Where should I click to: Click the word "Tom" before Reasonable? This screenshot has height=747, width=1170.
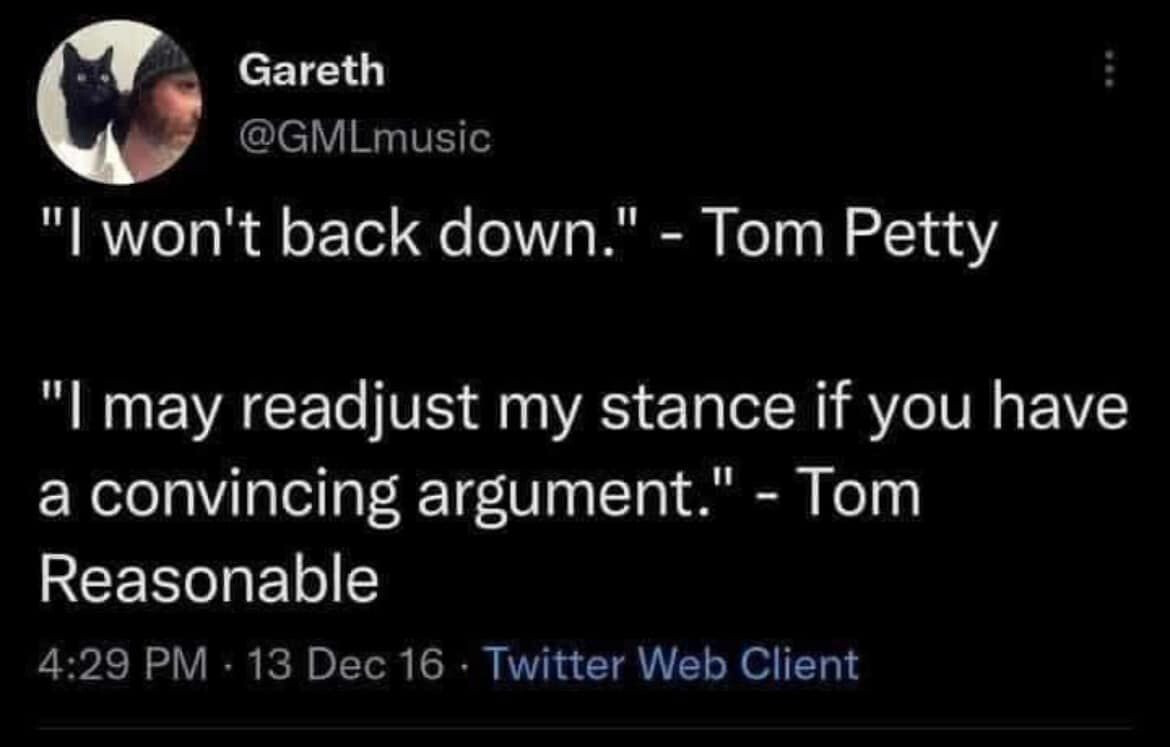point(863,495)
